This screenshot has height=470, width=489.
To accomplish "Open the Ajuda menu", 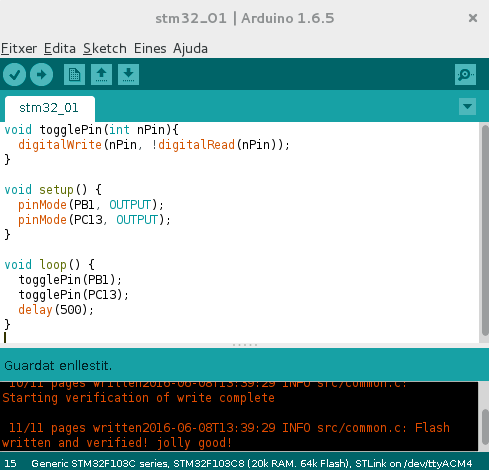I will click(190, 49).
